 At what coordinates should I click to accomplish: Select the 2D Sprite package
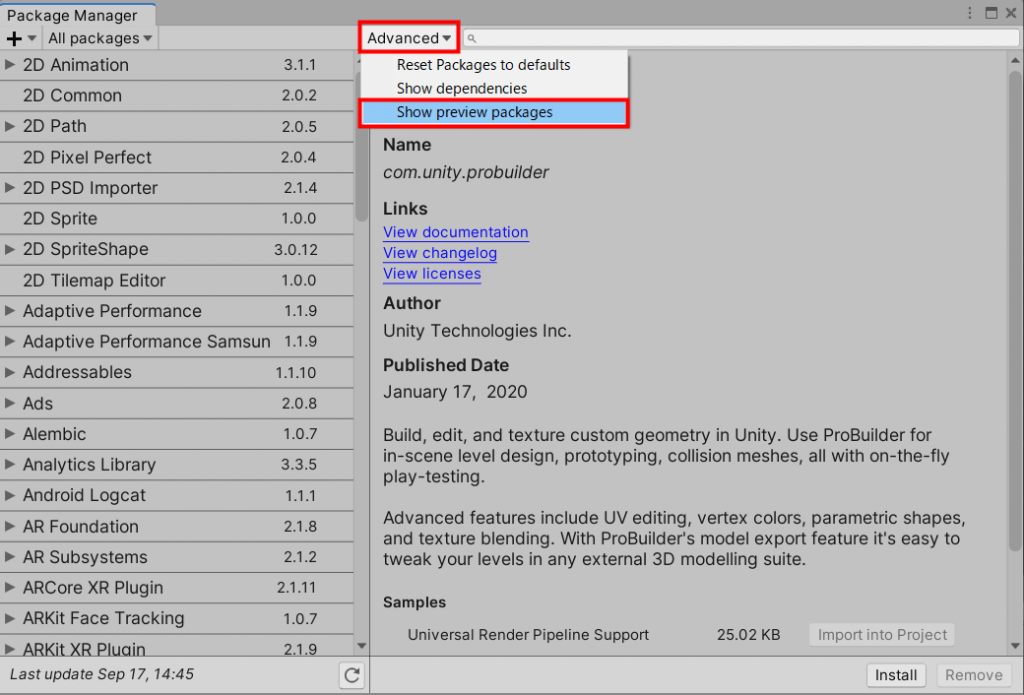coord(177,218)
